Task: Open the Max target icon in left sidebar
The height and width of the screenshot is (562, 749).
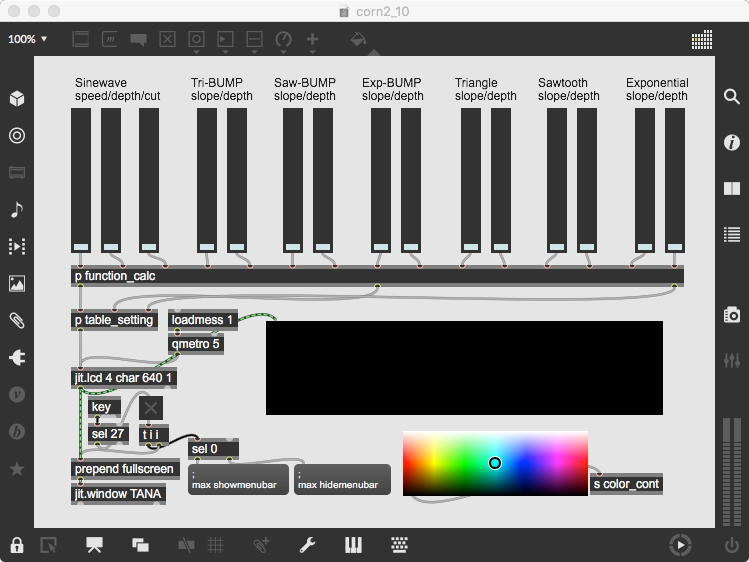Action: 17,136
